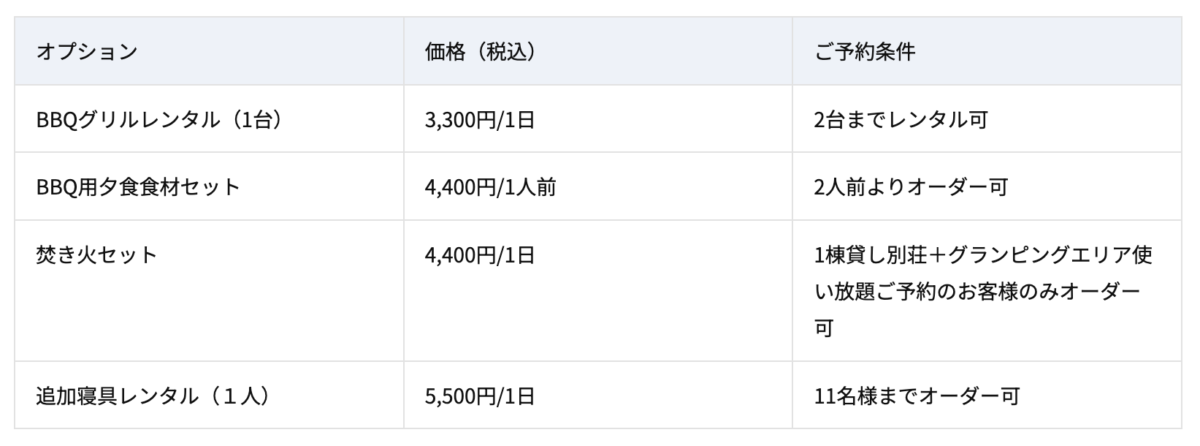The image size is (1200, 446).
Task: Click the 3,300円/1日 price cell
Action: click(480, 120)
